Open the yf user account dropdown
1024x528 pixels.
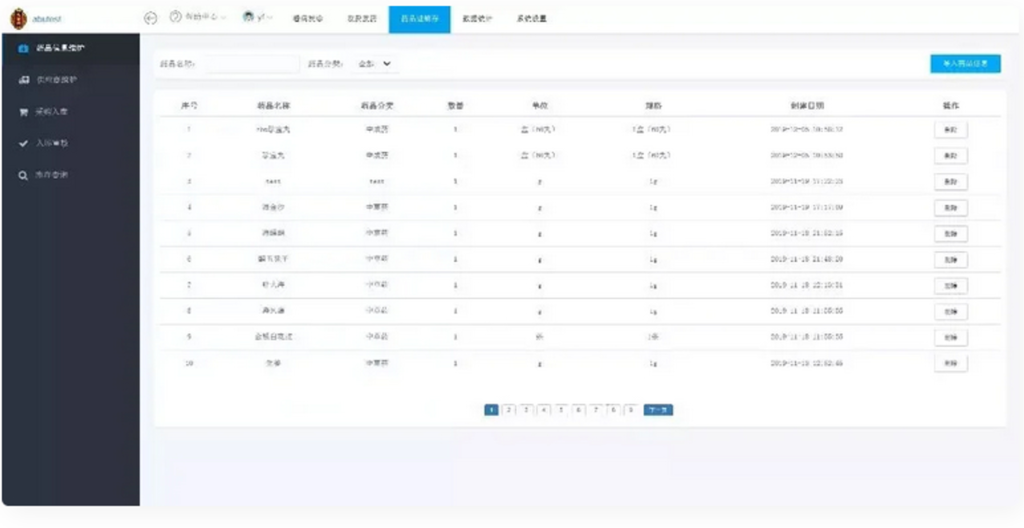[258, 18]
